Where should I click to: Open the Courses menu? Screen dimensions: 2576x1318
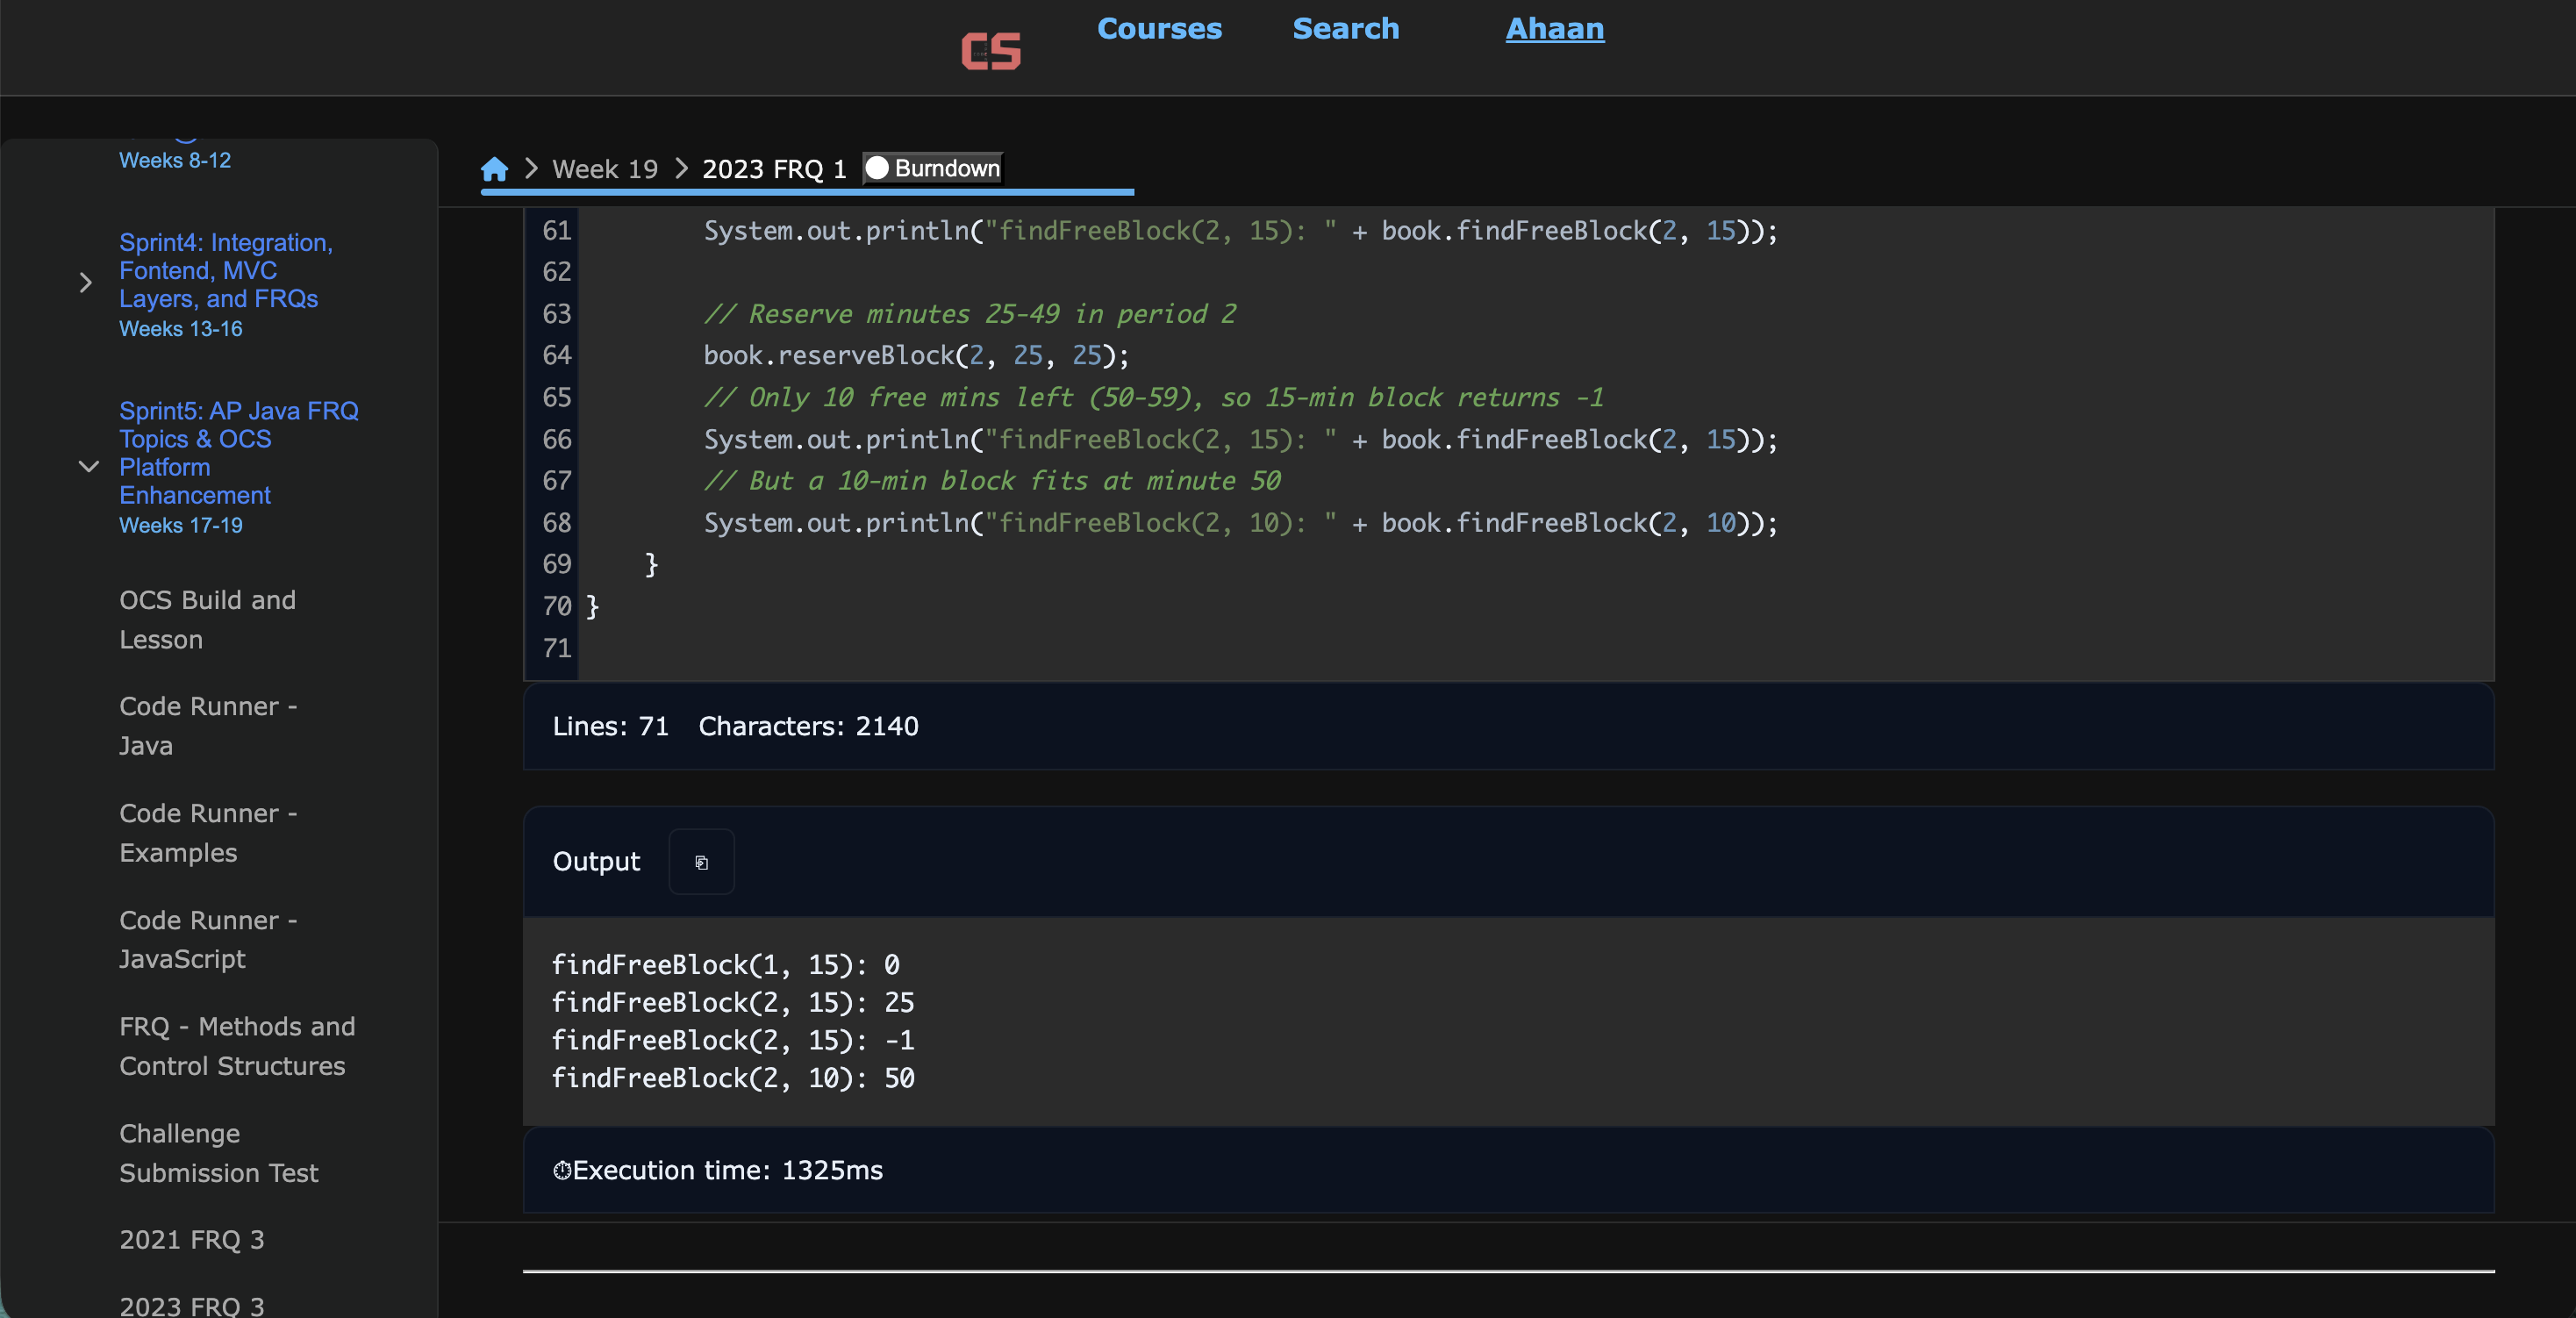(x=1159, y=29)
